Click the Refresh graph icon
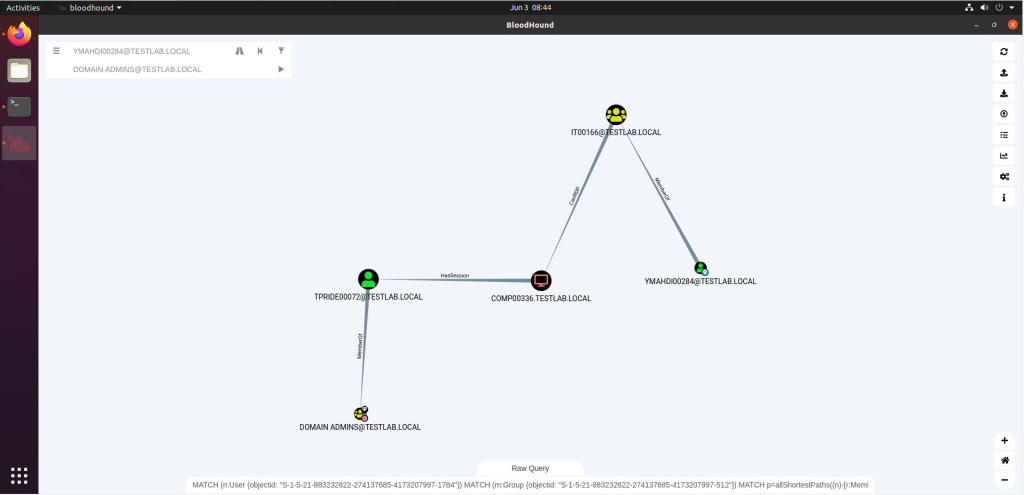The height and width of the screenshot is (495, 1024). point(1004,52)
